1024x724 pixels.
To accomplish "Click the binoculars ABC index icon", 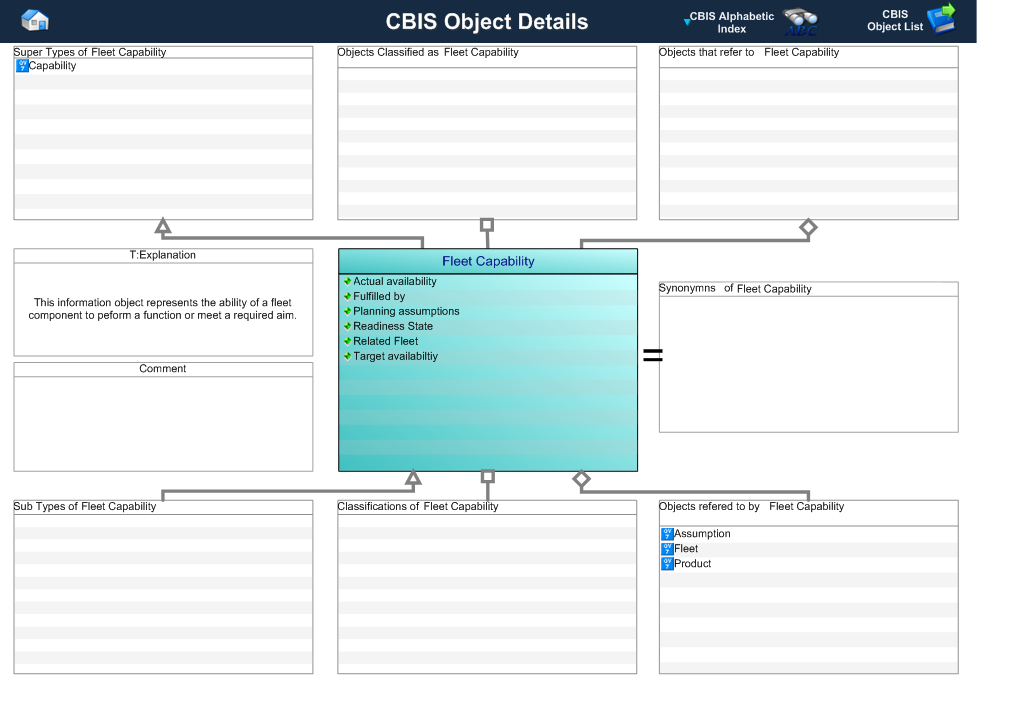I will (800, 22).
